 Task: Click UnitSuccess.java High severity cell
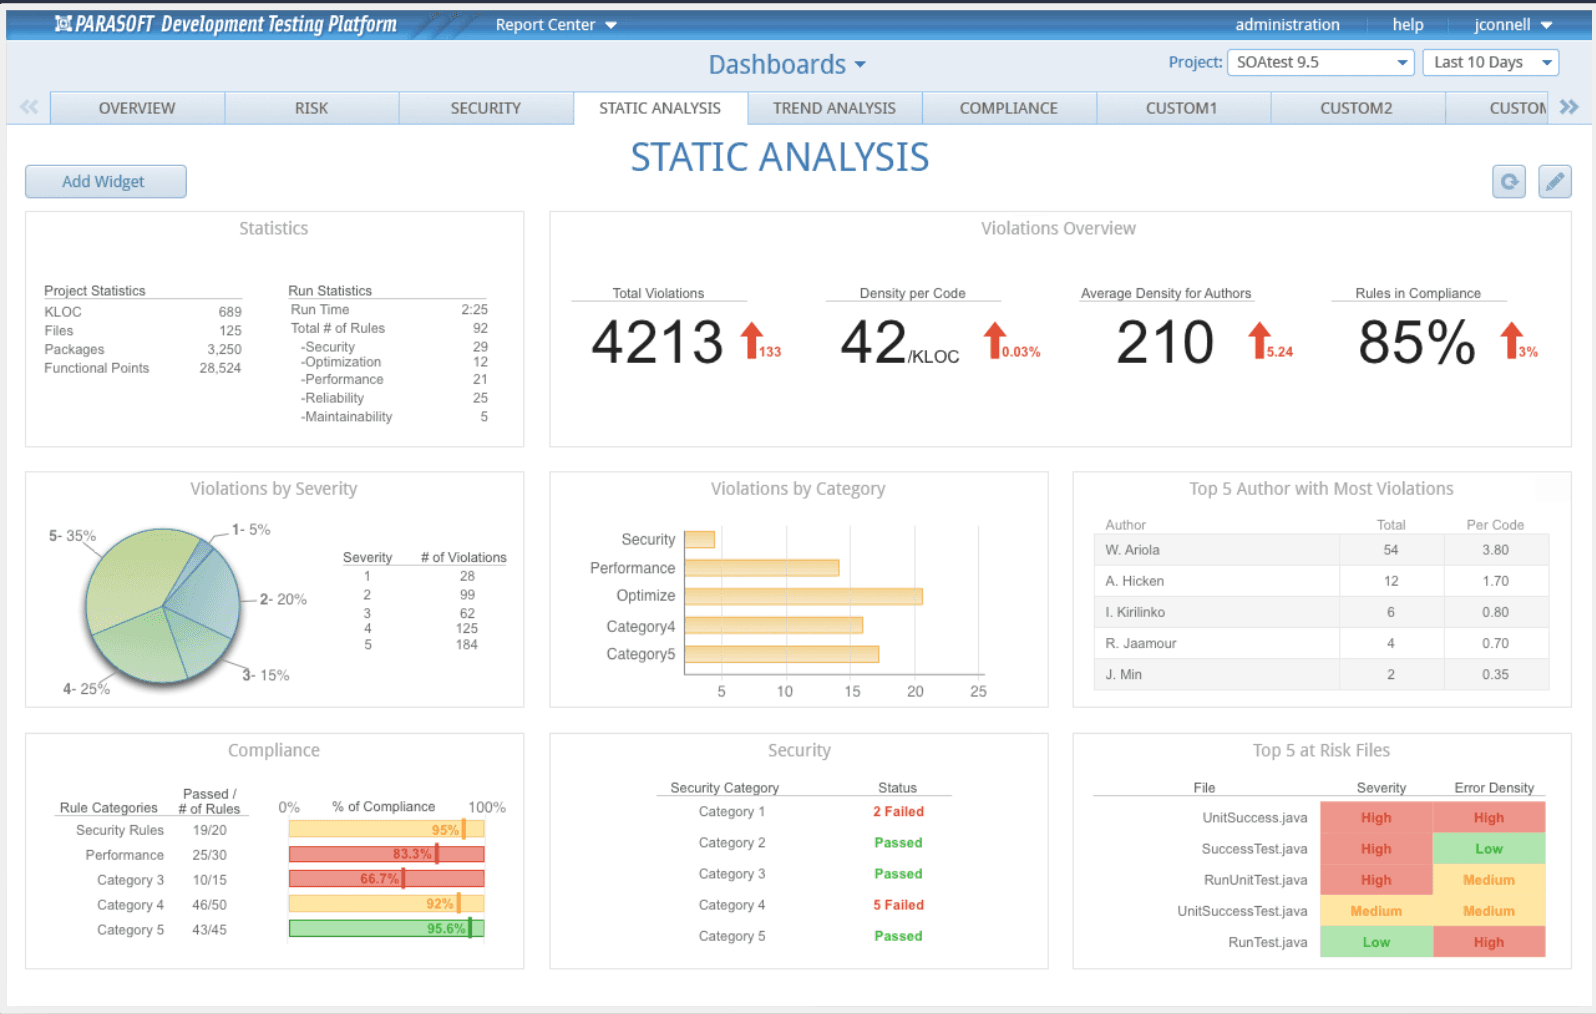(x=1375, y=817)
